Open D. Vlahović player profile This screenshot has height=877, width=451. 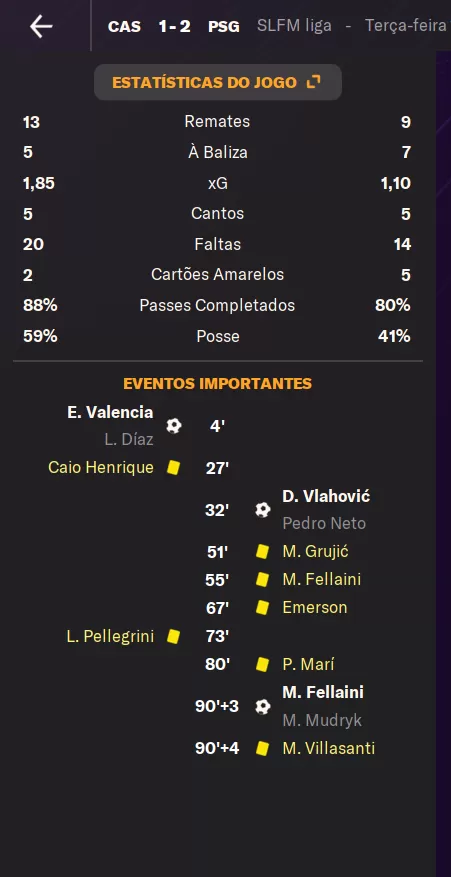(326, 496)
